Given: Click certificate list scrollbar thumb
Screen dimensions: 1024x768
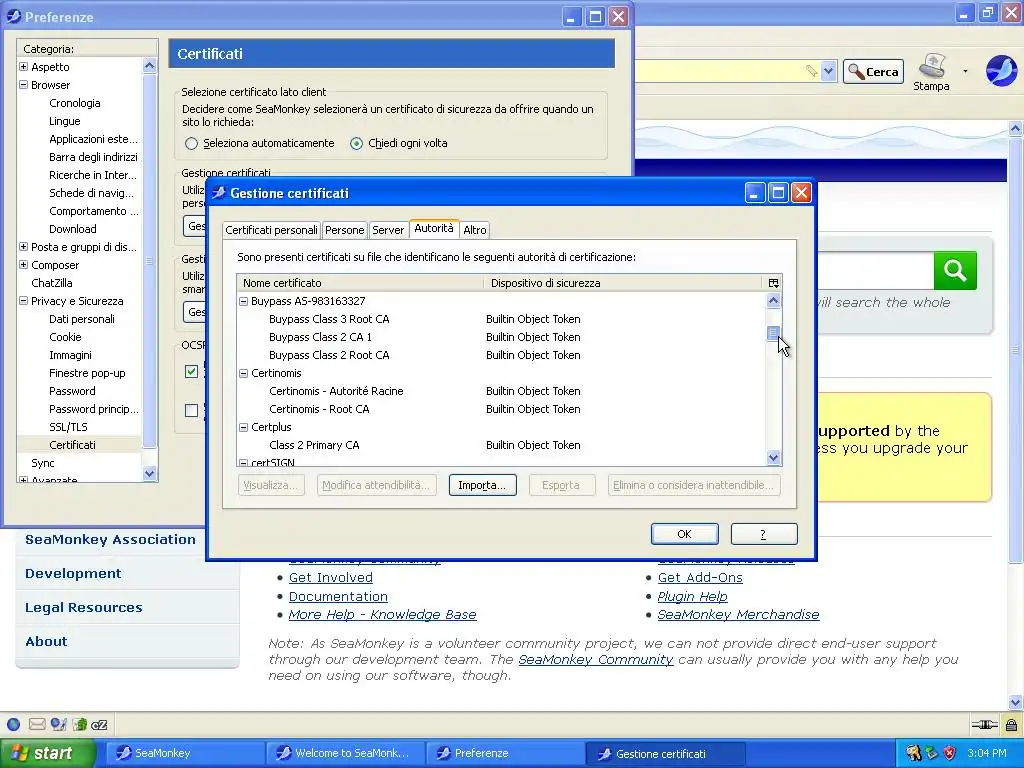Looking at the screenshot, I should coord(773,334).
